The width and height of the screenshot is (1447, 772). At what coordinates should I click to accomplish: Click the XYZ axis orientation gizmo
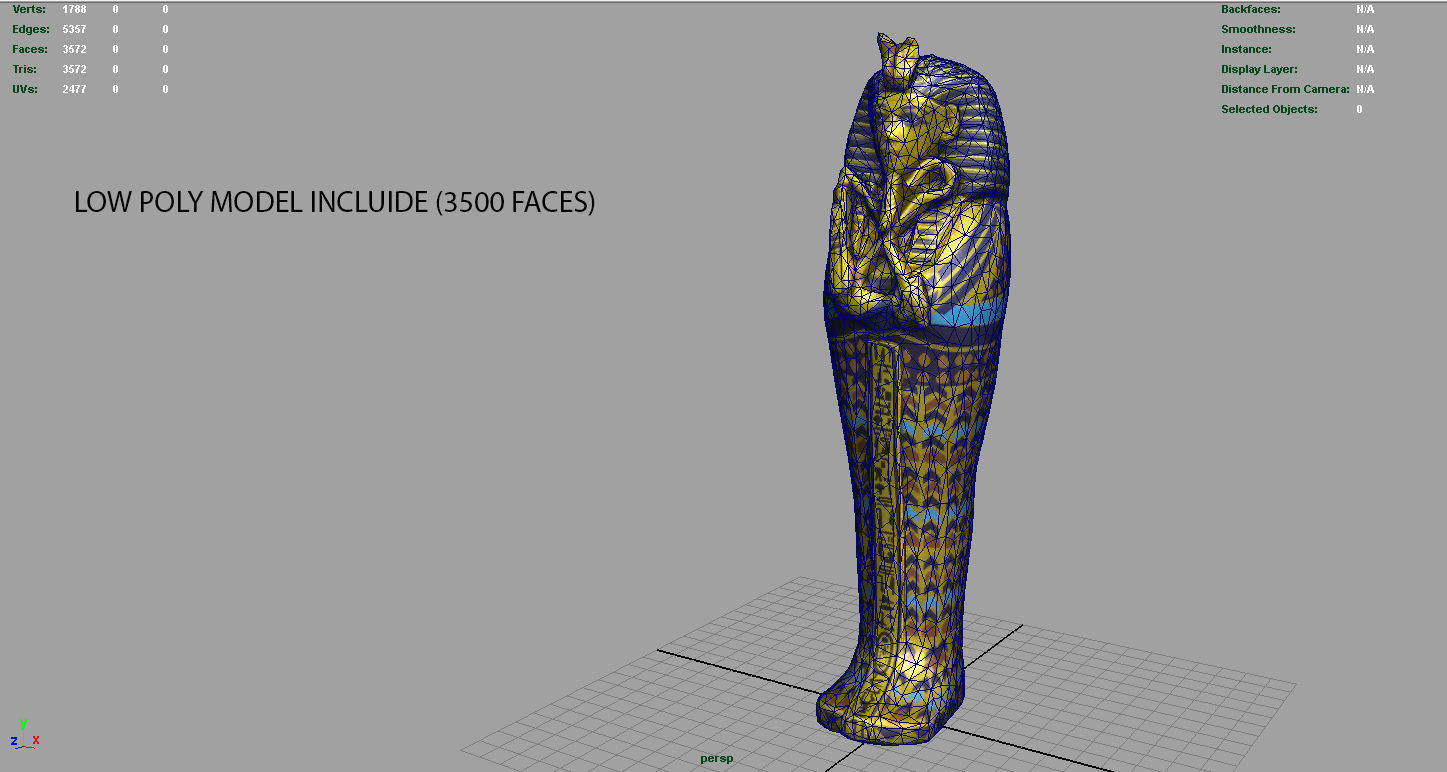[x=24, y=735]
